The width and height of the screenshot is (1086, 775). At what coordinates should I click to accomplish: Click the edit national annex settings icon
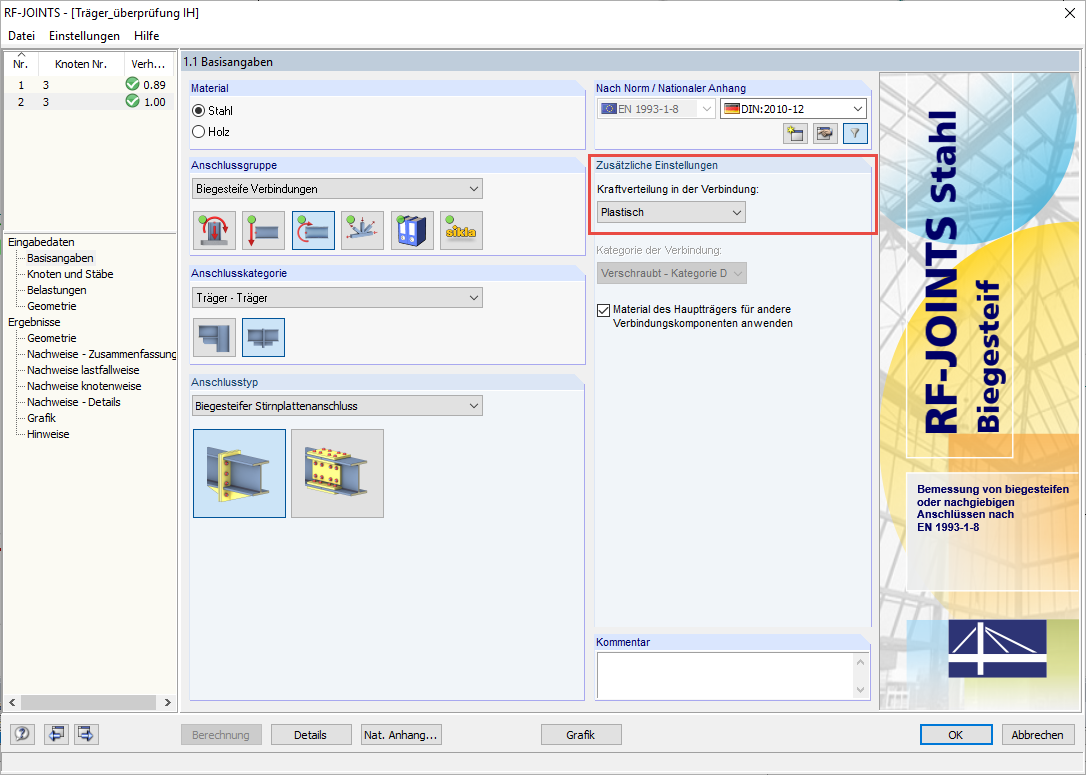pos(825,133)
